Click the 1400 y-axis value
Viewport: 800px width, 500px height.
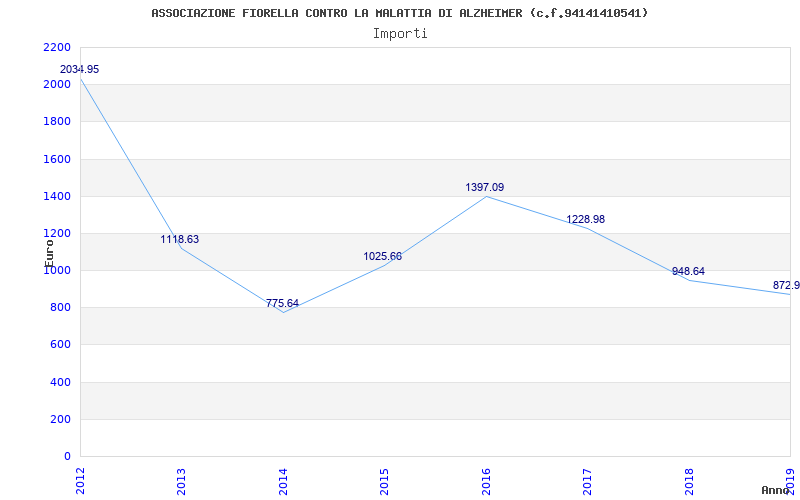click(x=57, y=196)
